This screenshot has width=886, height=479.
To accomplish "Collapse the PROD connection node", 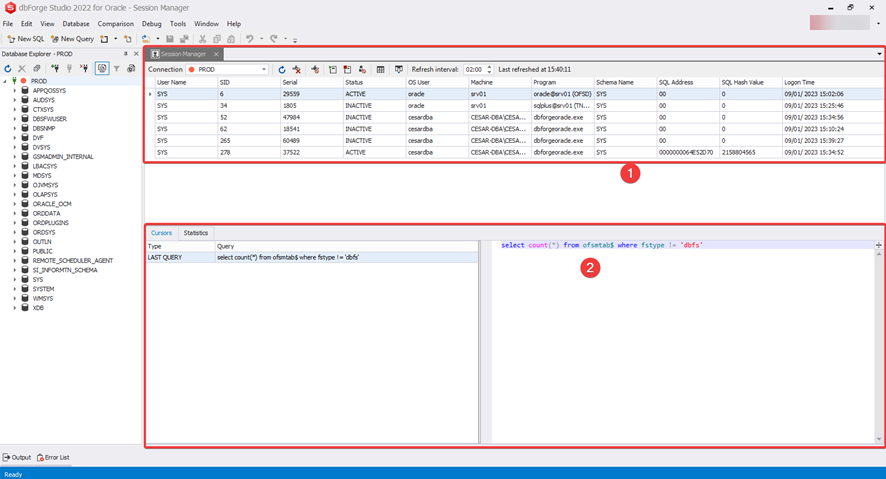I will (5, 81).
